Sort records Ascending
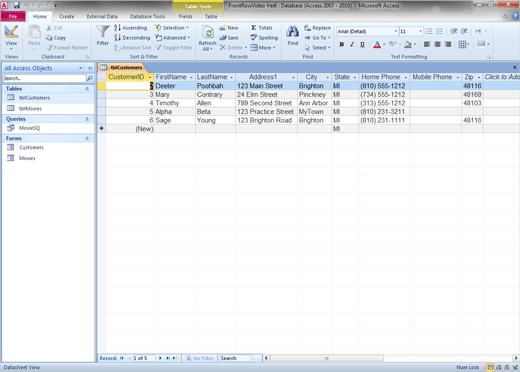The image size is (520, 372). 131,28
